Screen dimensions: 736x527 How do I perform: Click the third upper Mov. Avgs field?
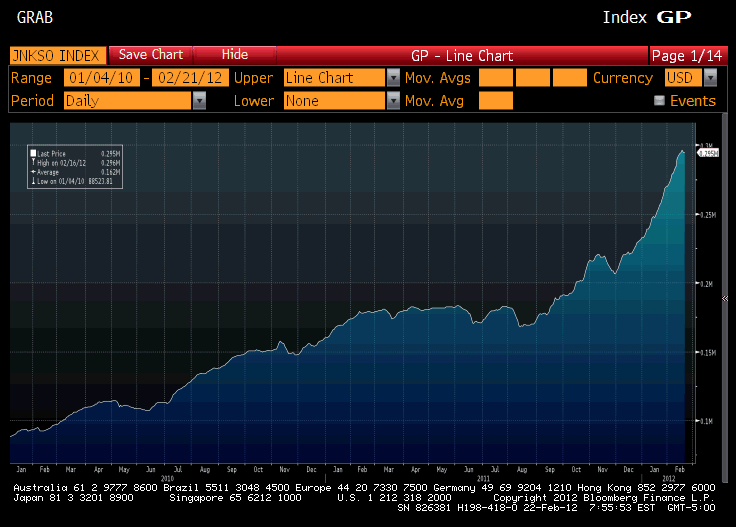point(570,78)
